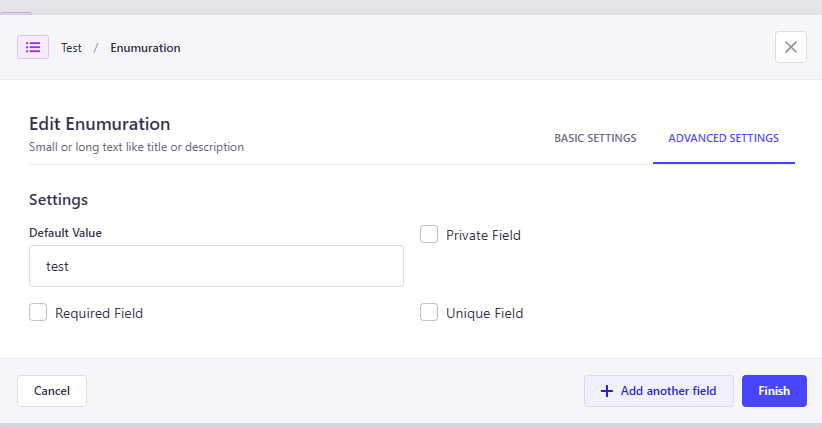Click the plus icon beside Add another field
The width and height of the screenshot is (822, 427).
coord(606,391)
